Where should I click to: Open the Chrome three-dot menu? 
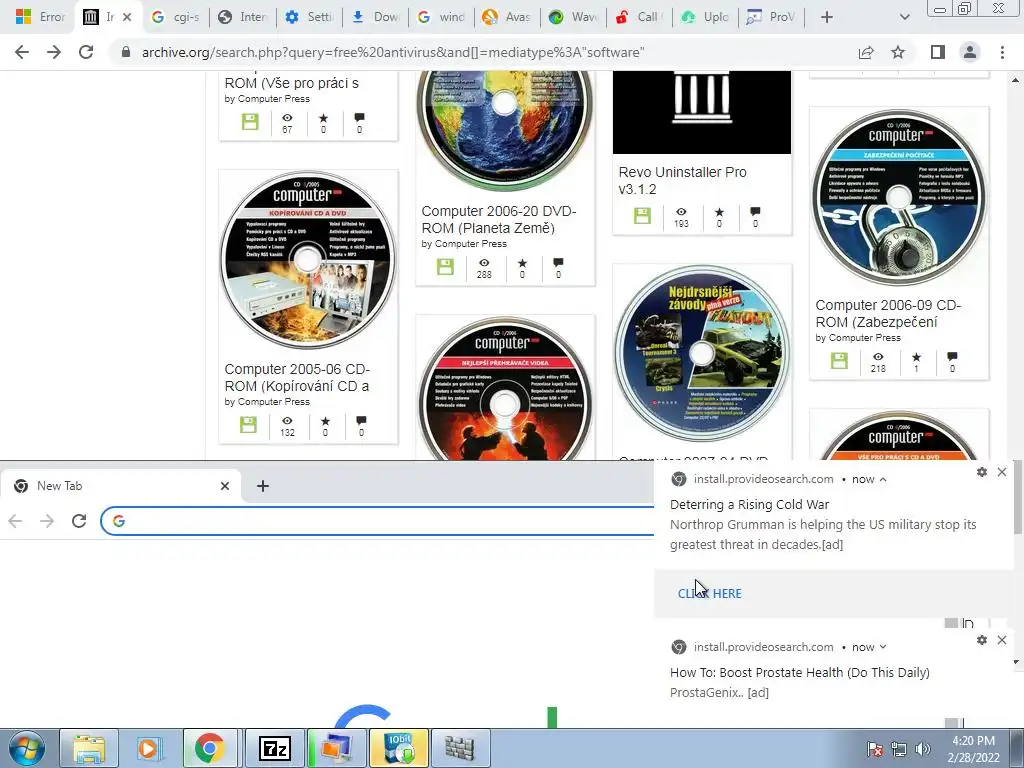click(1002, 52)
